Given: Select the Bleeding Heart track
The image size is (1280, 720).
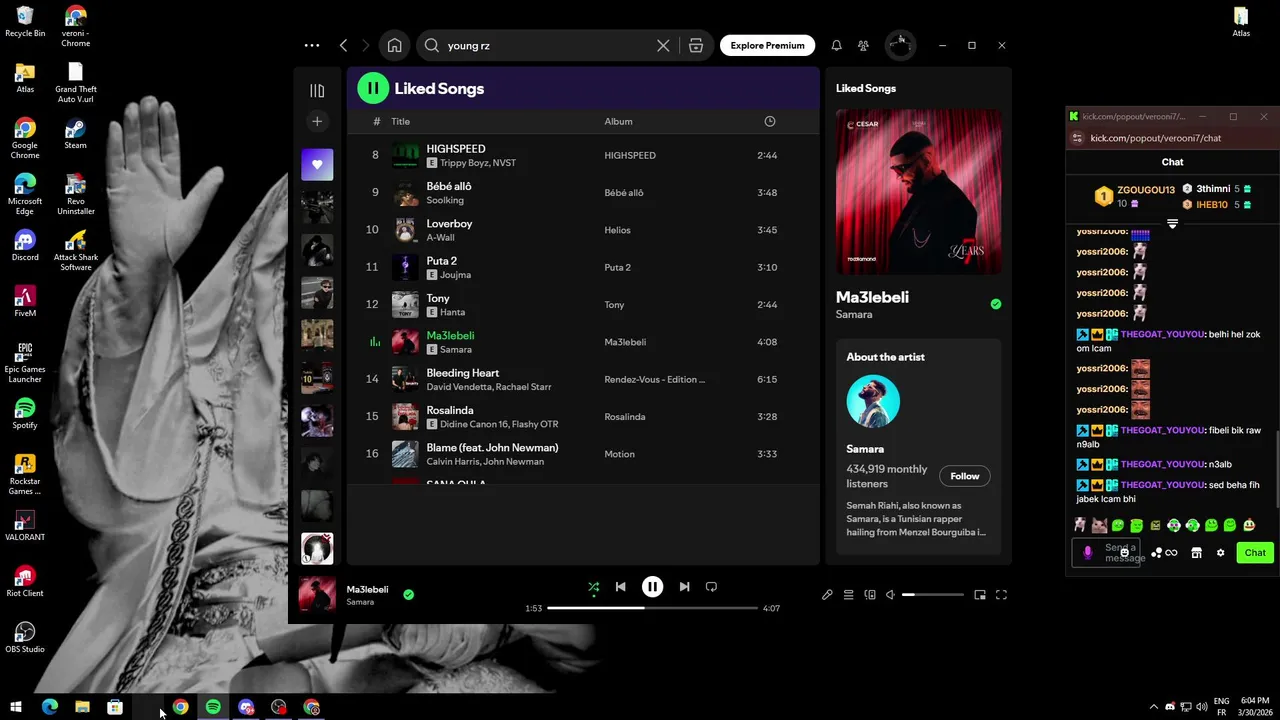Looking at the screenshot, I should pyautogui.click(x=582, y=379).
